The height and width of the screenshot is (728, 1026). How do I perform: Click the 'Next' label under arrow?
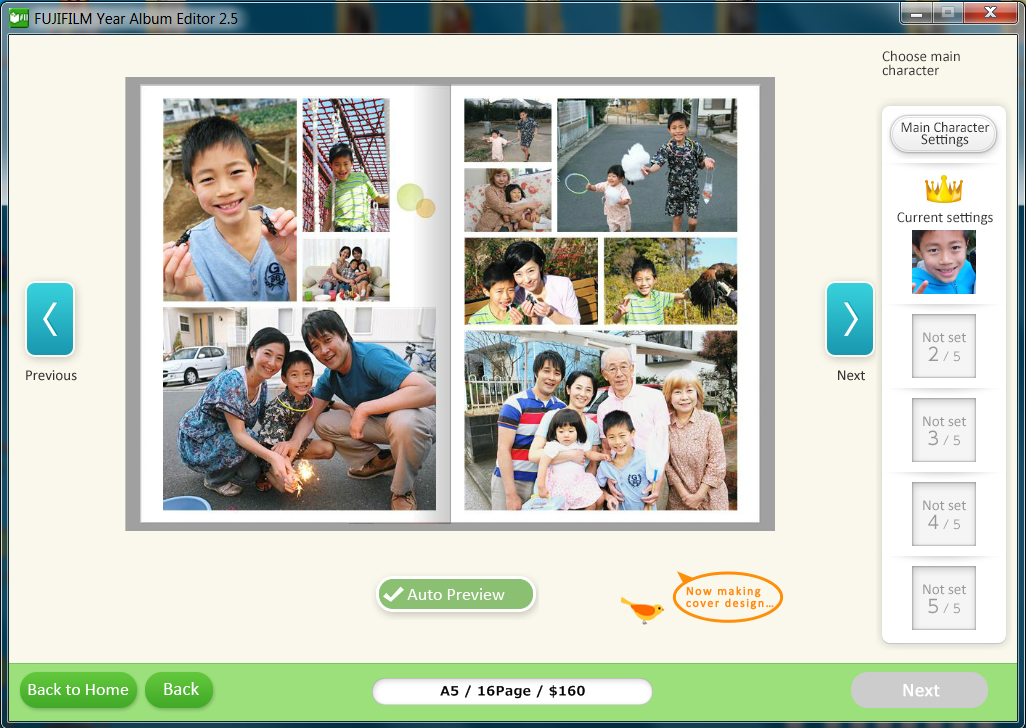(x=851, y=375)
